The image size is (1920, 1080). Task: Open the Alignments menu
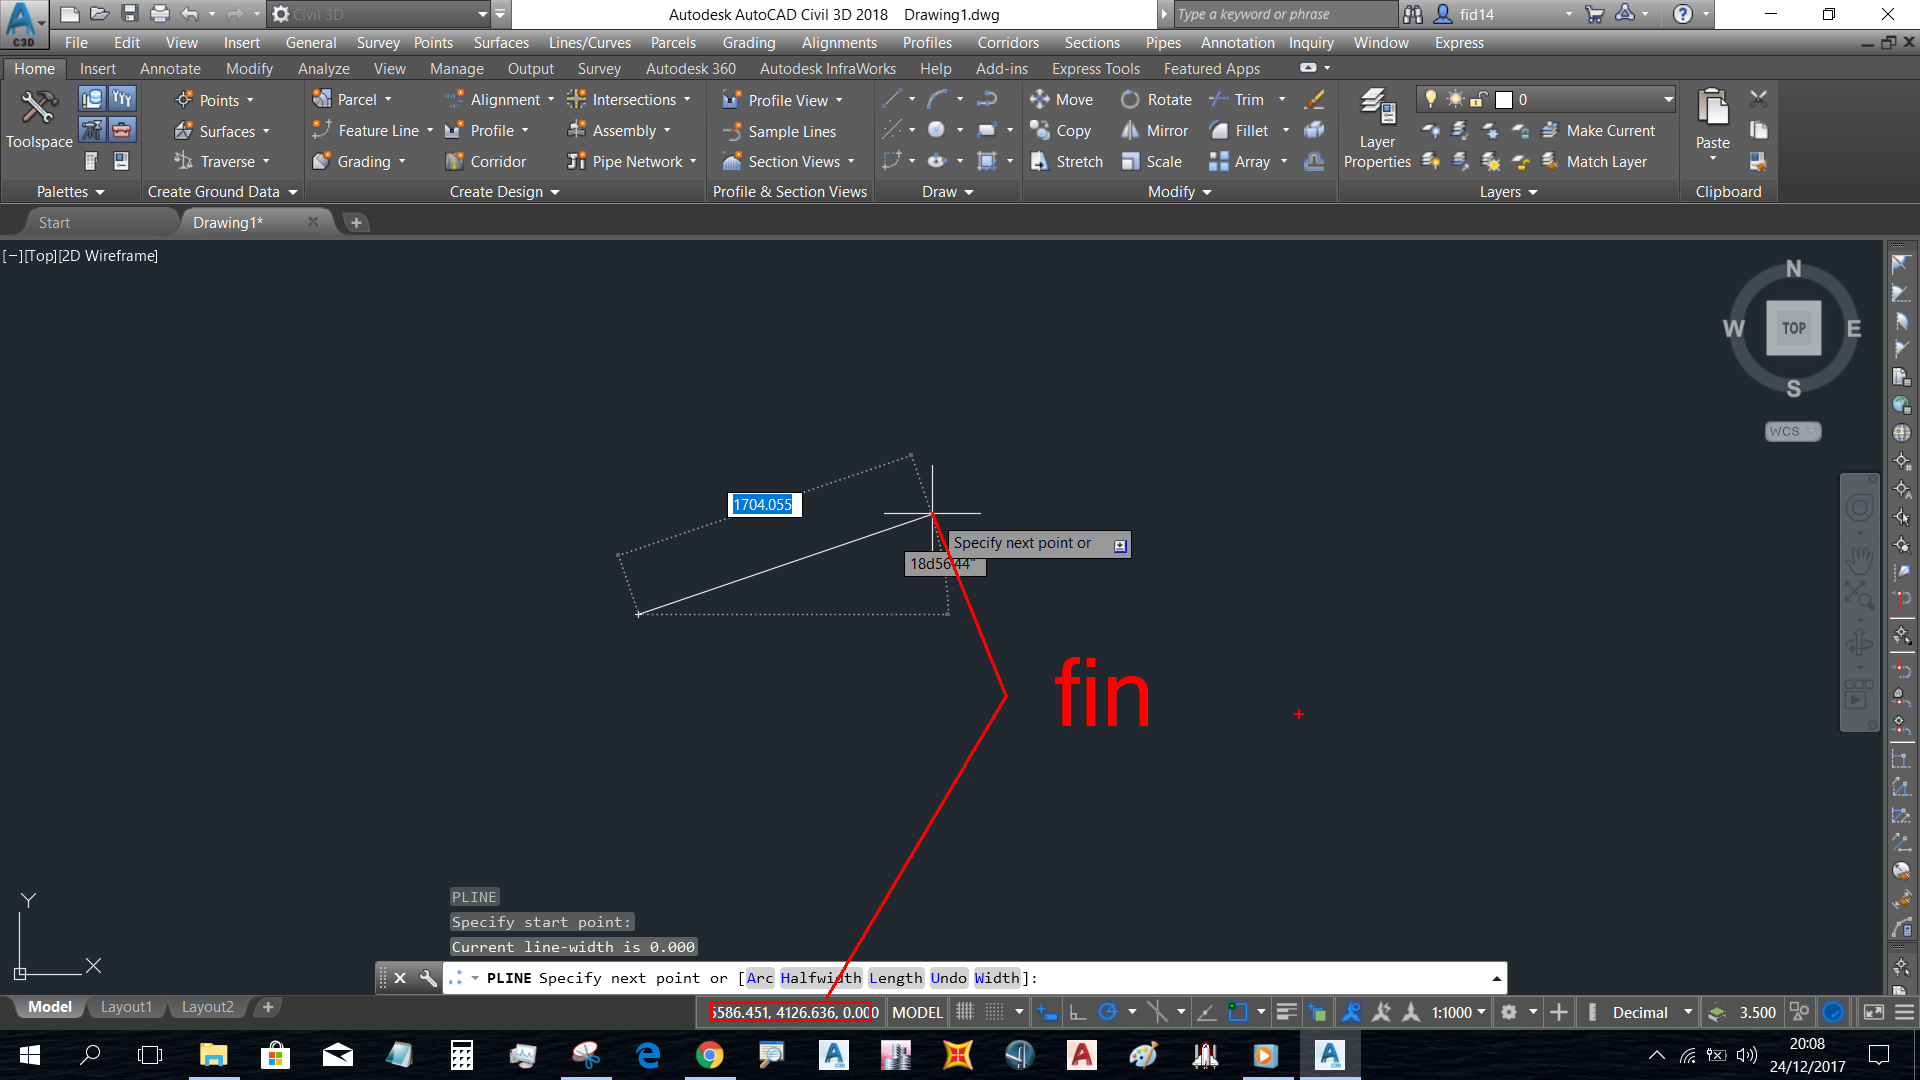(x=839, y=42)
